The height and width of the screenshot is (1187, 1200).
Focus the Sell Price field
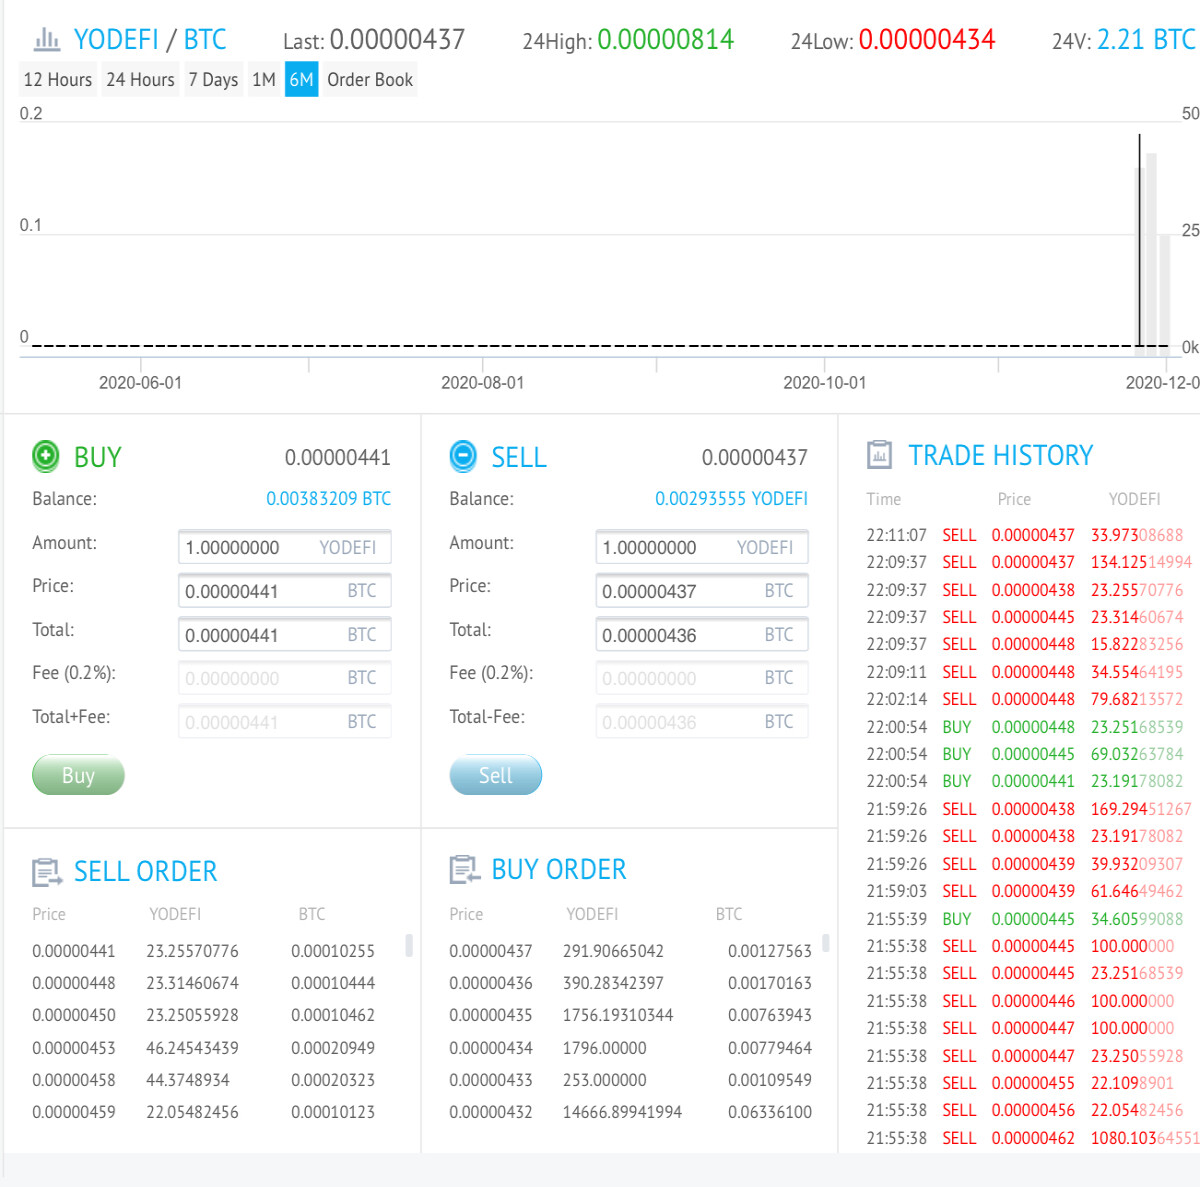tap(701, 591)
